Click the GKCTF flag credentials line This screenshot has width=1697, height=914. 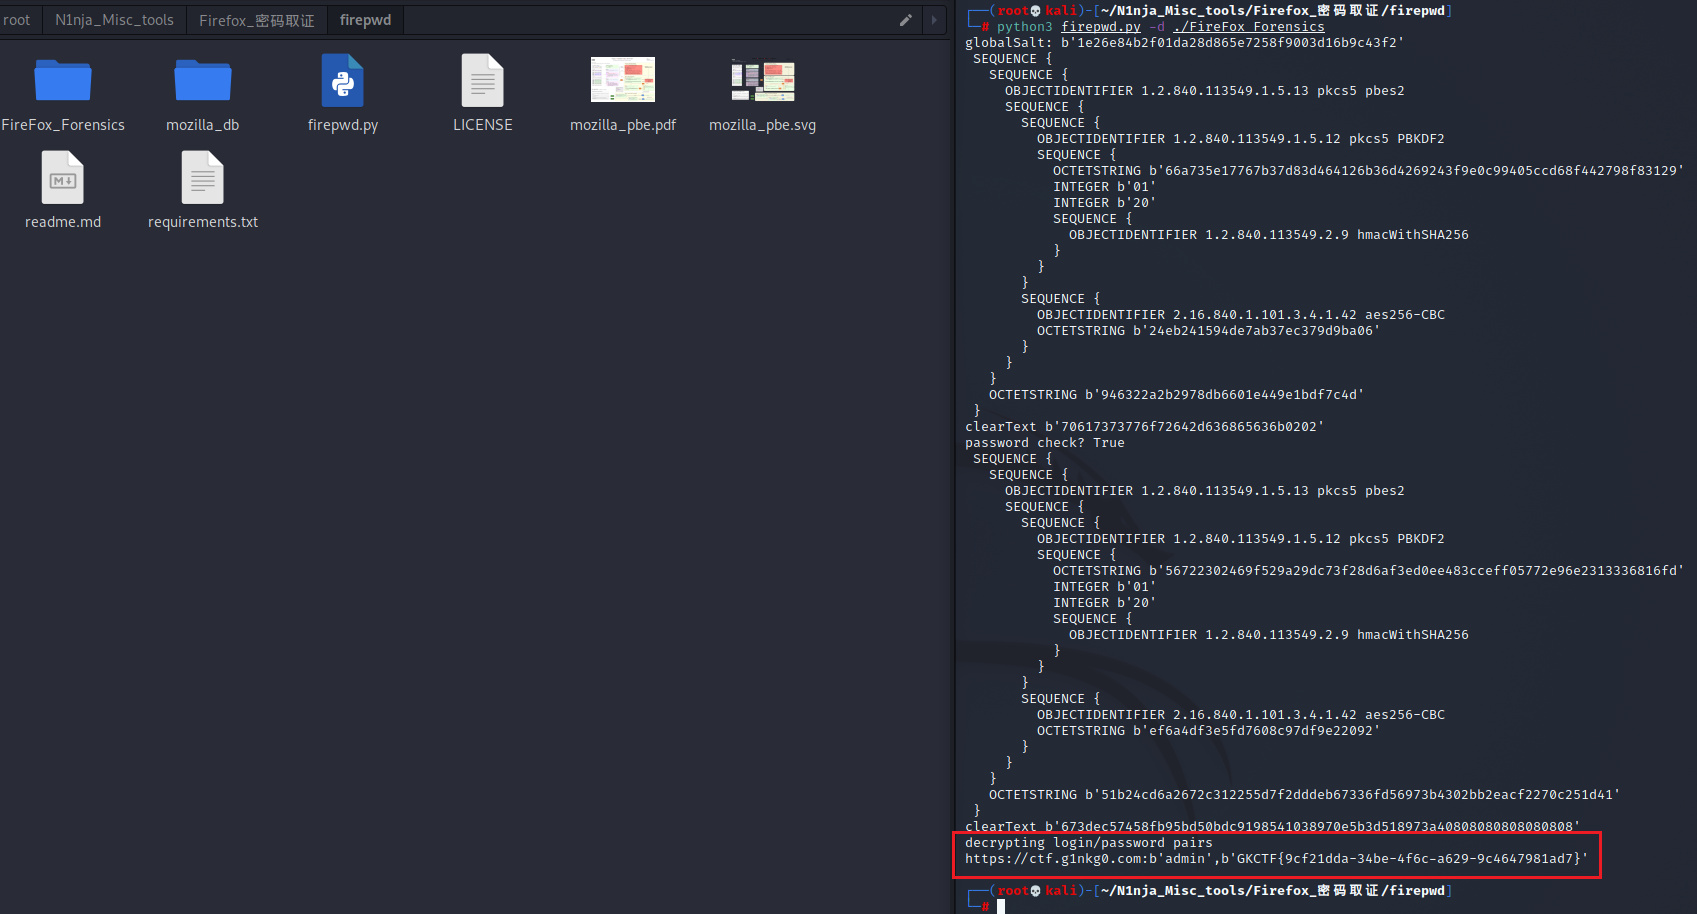[x=1276, y=859]
